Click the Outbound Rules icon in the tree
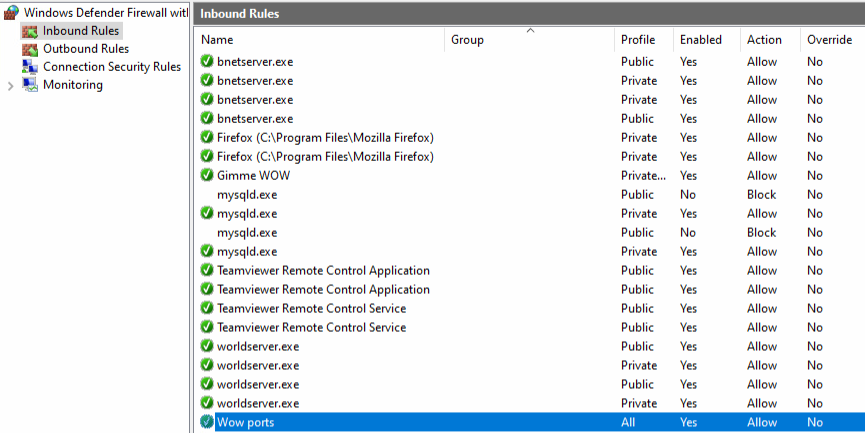 (x=30, y=49)
